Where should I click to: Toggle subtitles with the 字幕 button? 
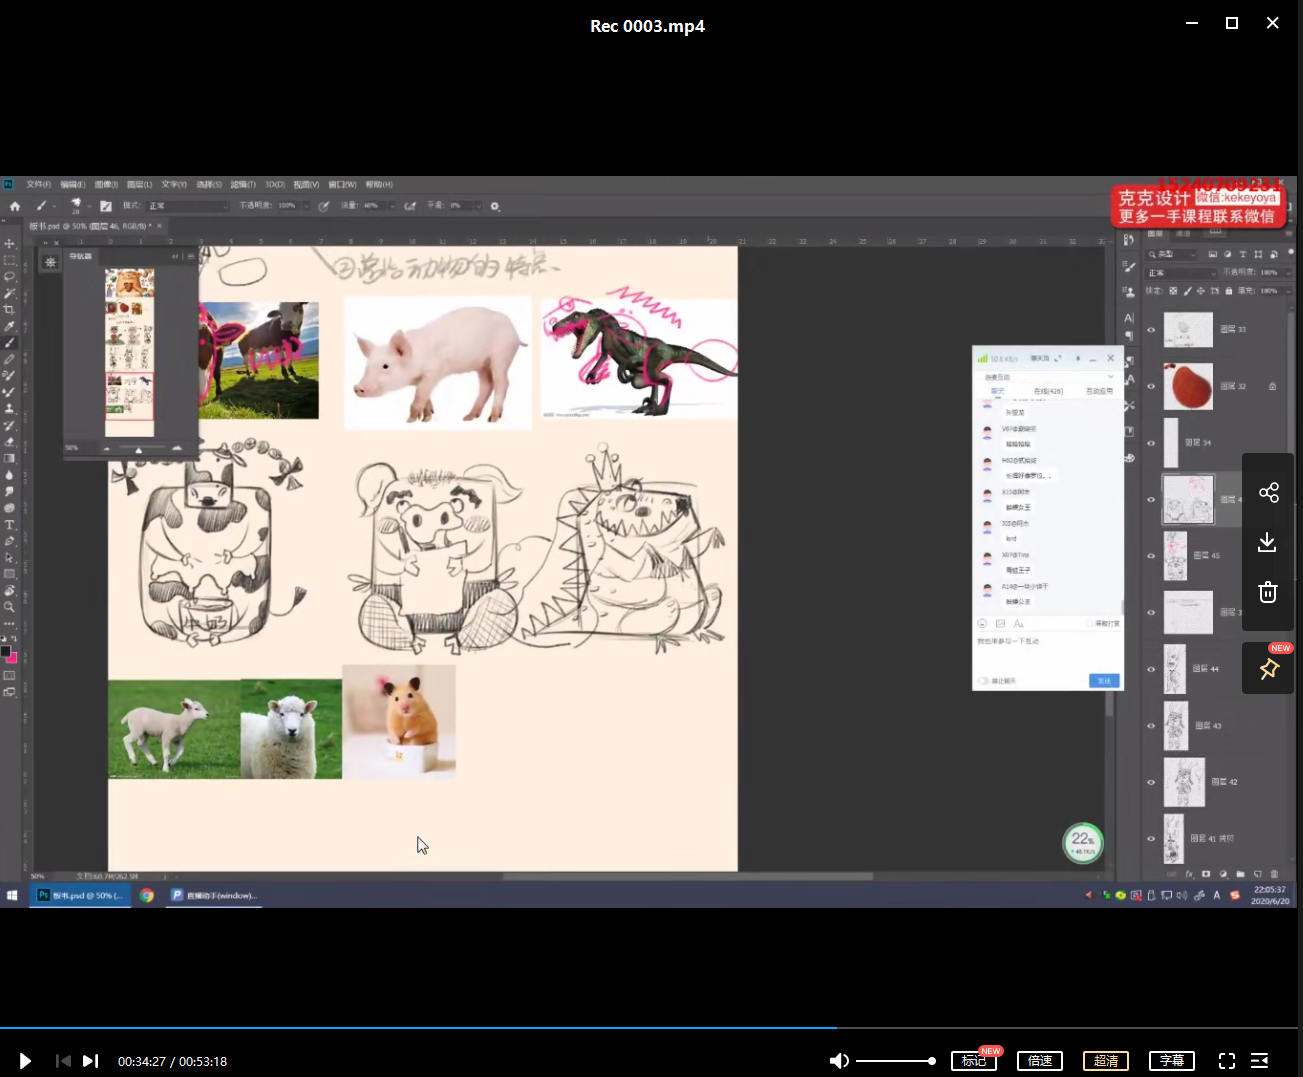(1172, 1061)
